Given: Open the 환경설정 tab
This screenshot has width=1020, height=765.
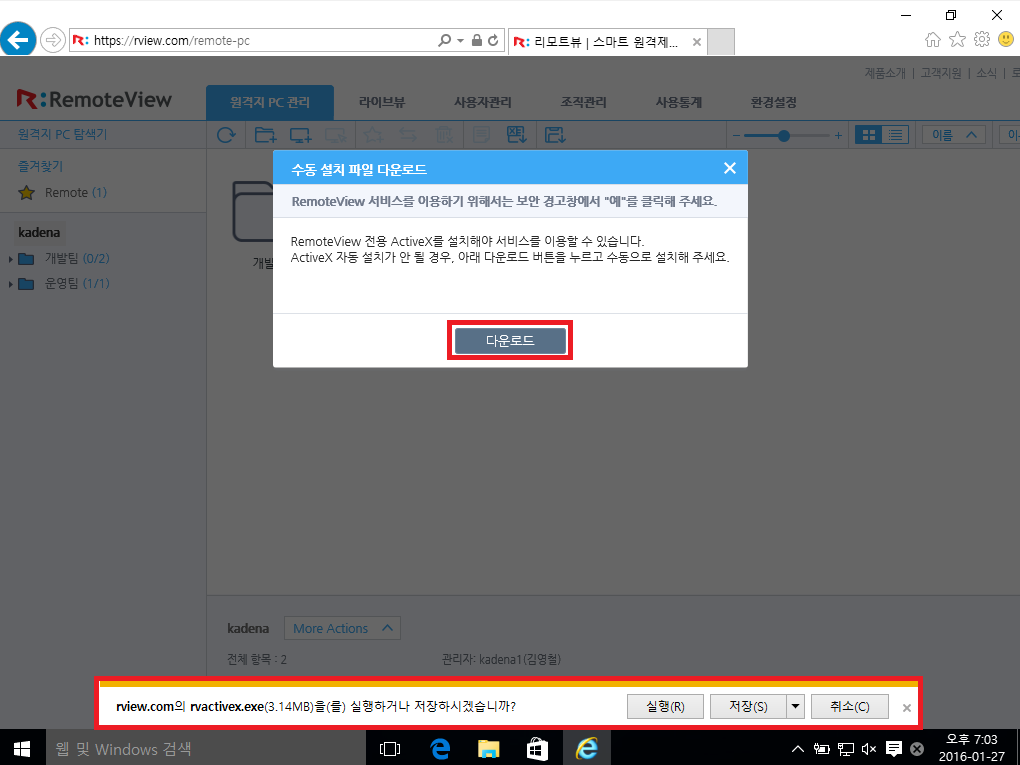Looking at the screenshot, I should pyautogui.click(x=773, y=103).
